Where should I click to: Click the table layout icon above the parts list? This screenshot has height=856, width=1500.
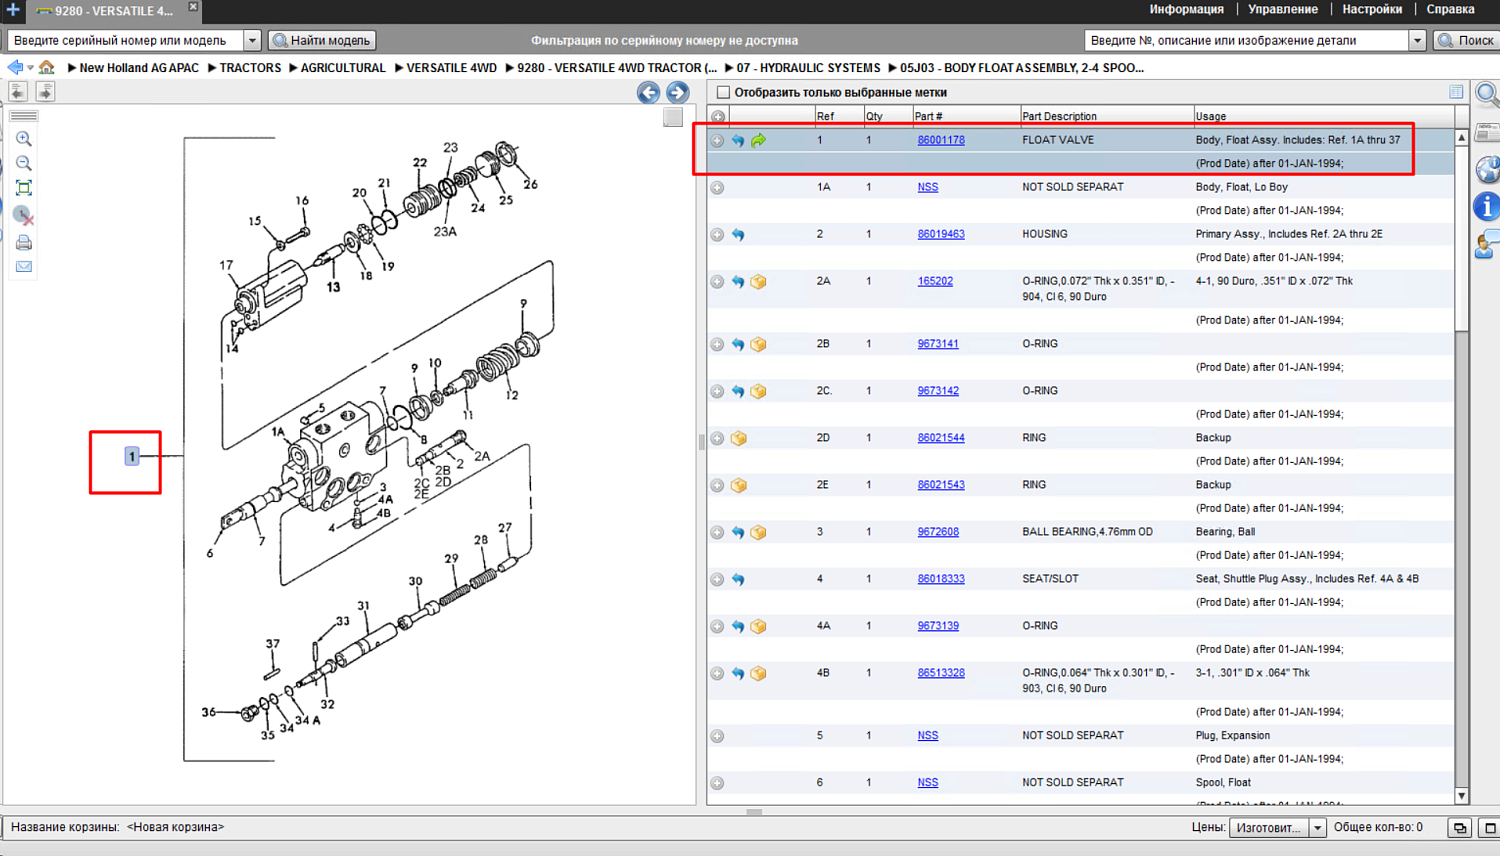coord(1456,92)
